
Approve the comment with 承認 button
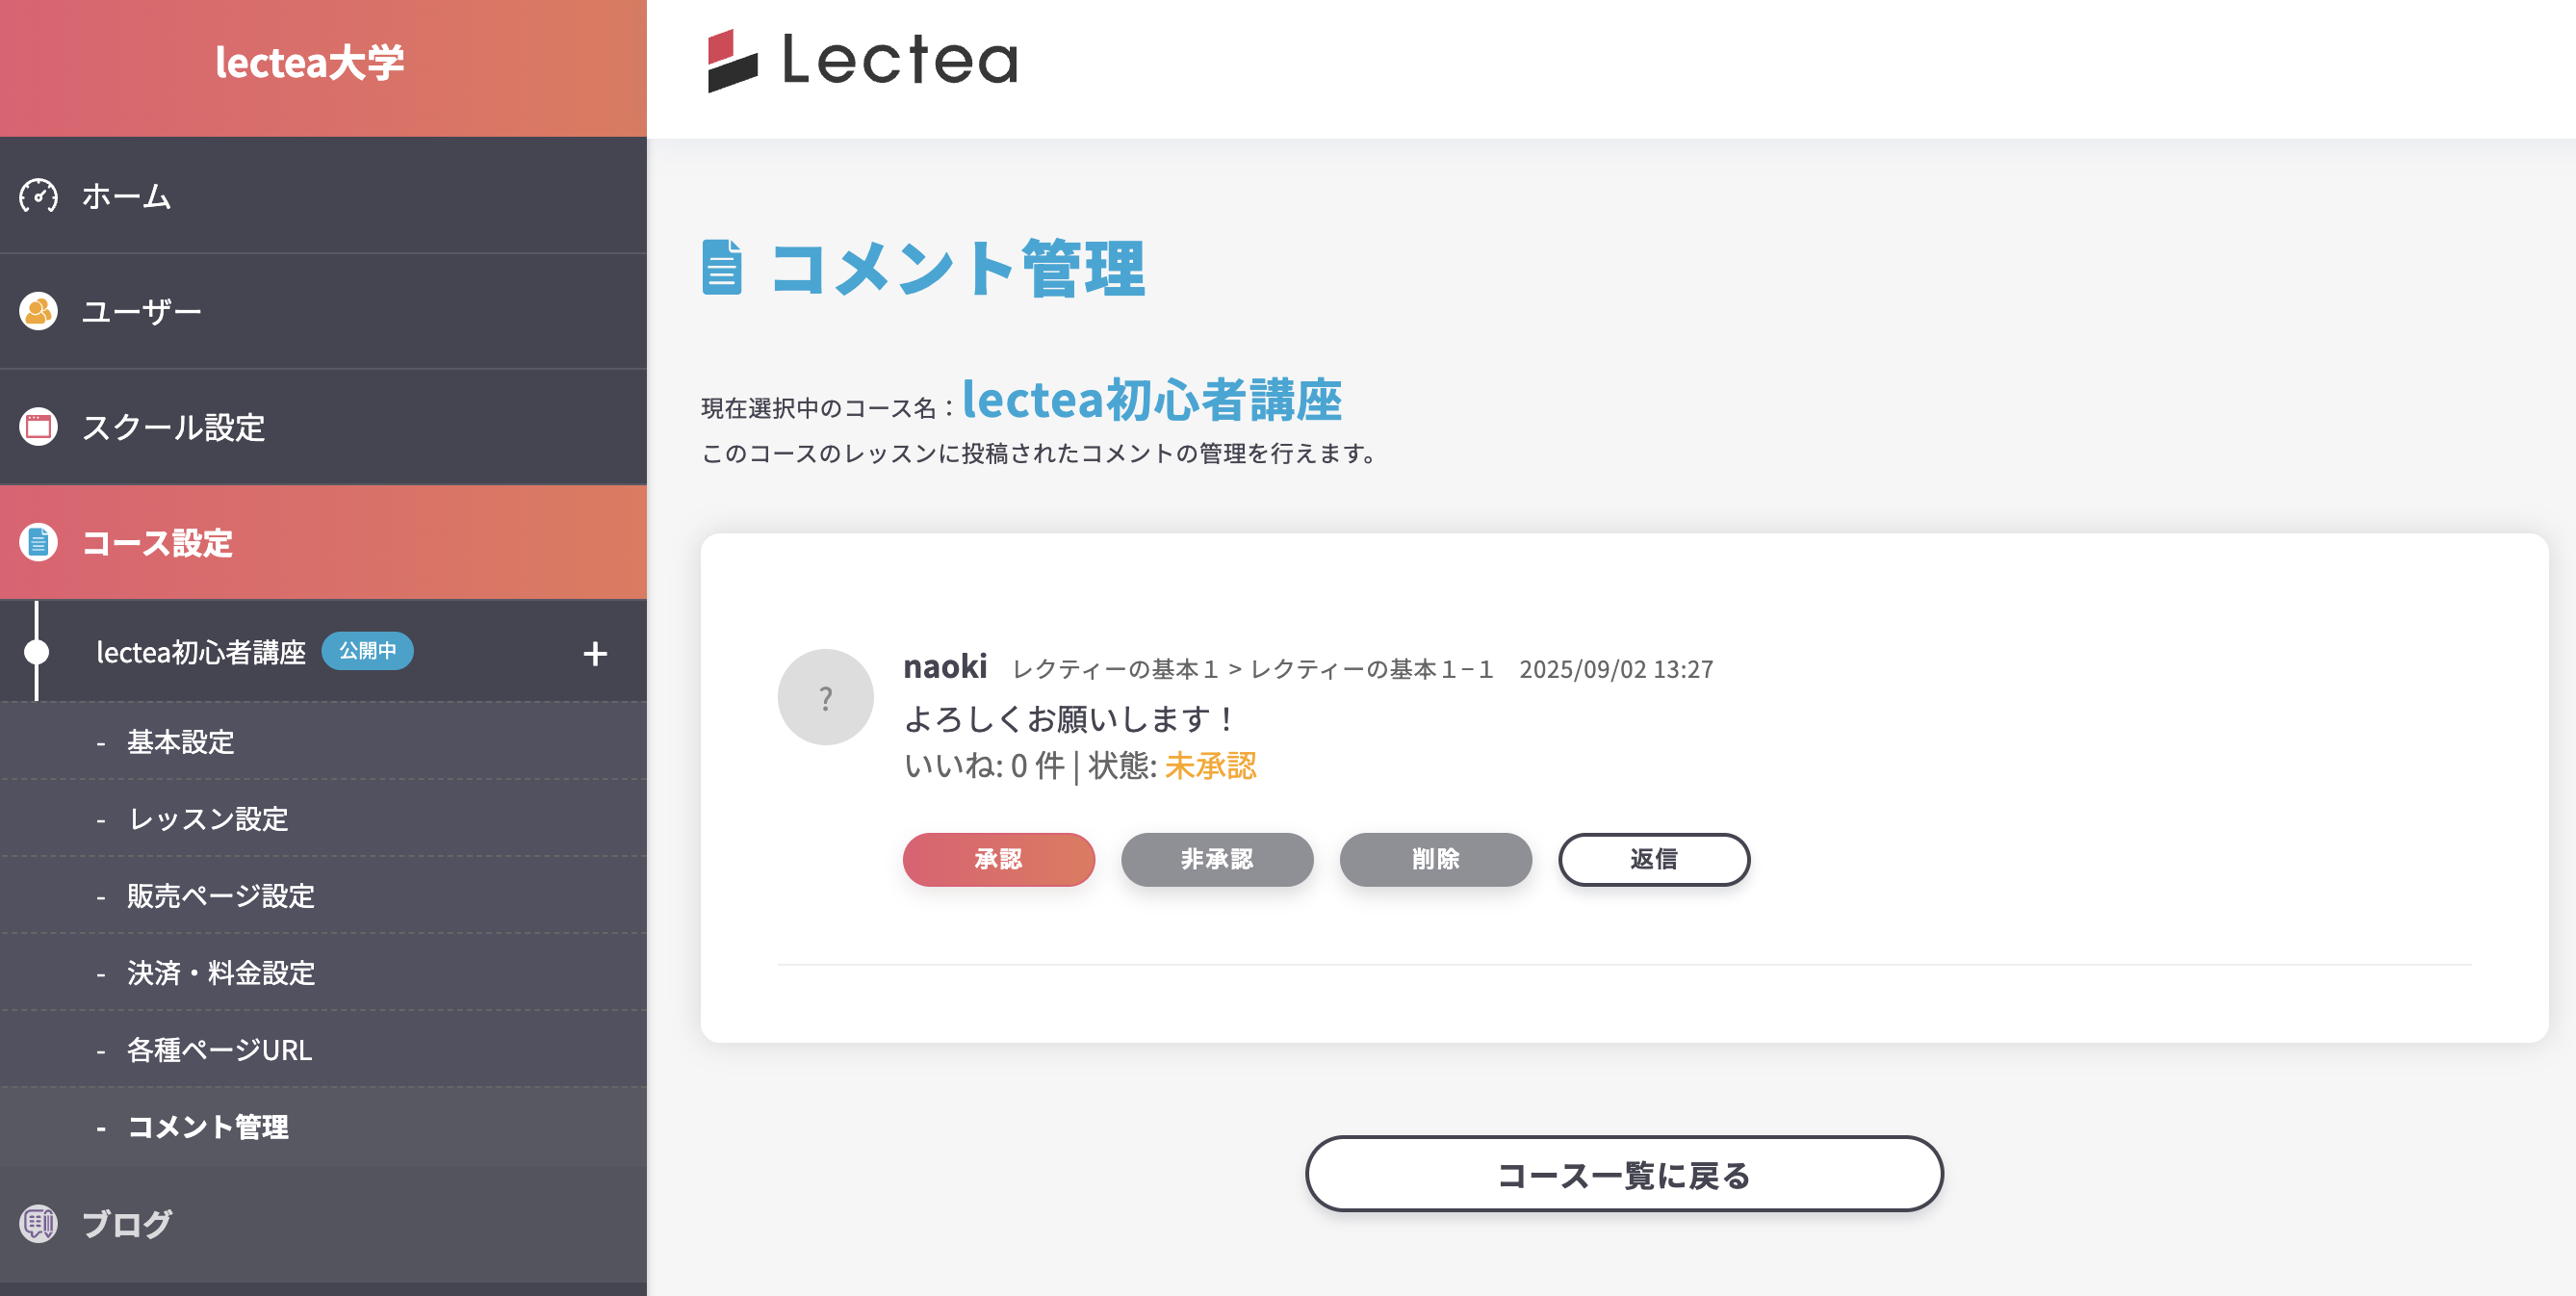pos(997,859)
